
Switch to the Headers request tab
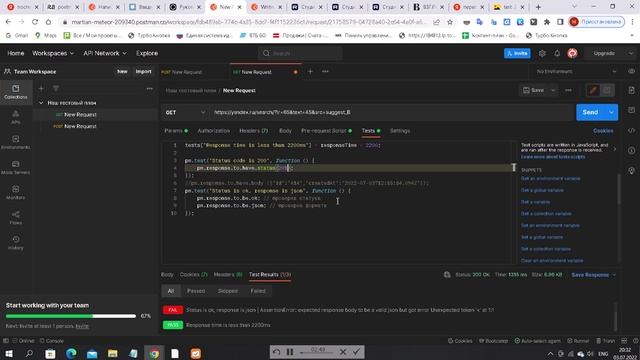pos(253,131)
